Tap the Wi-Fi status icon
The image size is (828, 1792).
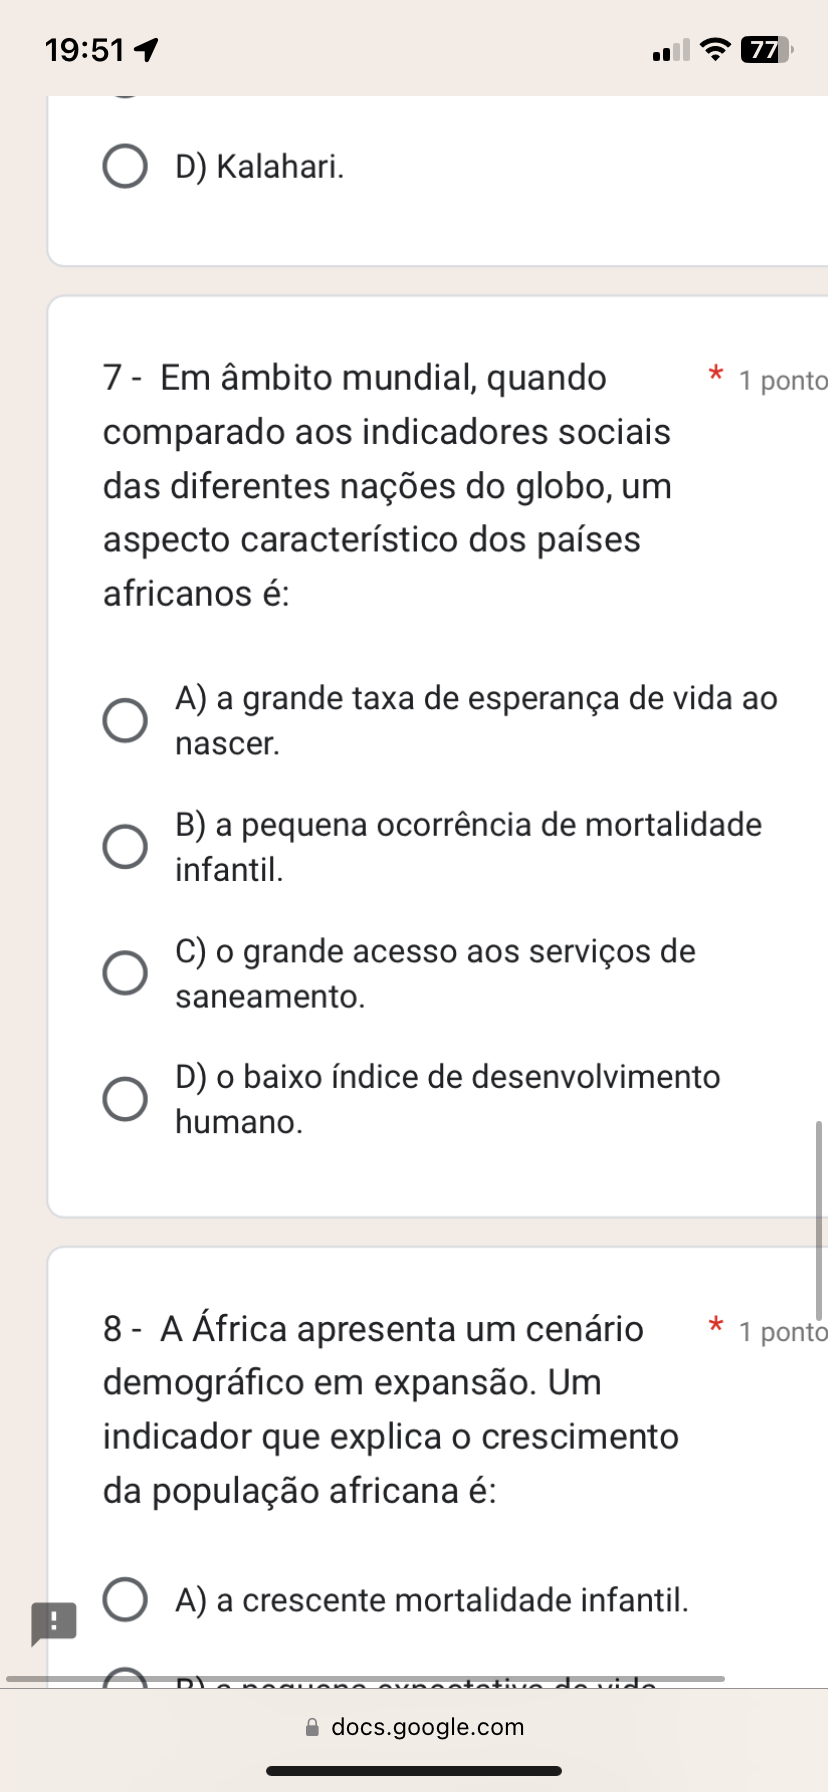tap(714, 49)
